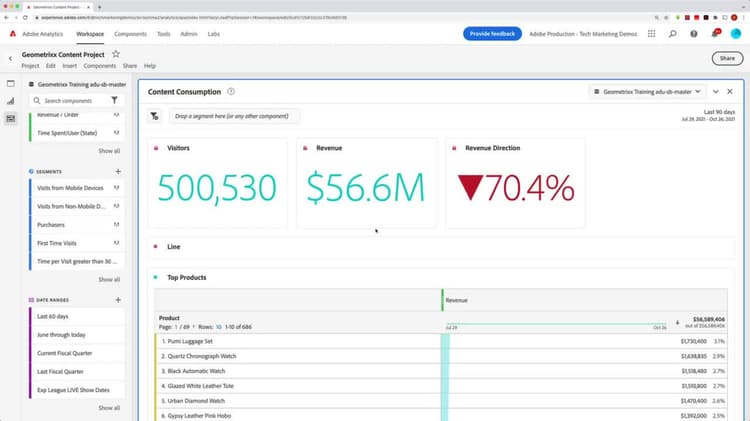Open the Panels icon in left rail
The width and height of the screenshot is (750, 421).
(11, 83)
